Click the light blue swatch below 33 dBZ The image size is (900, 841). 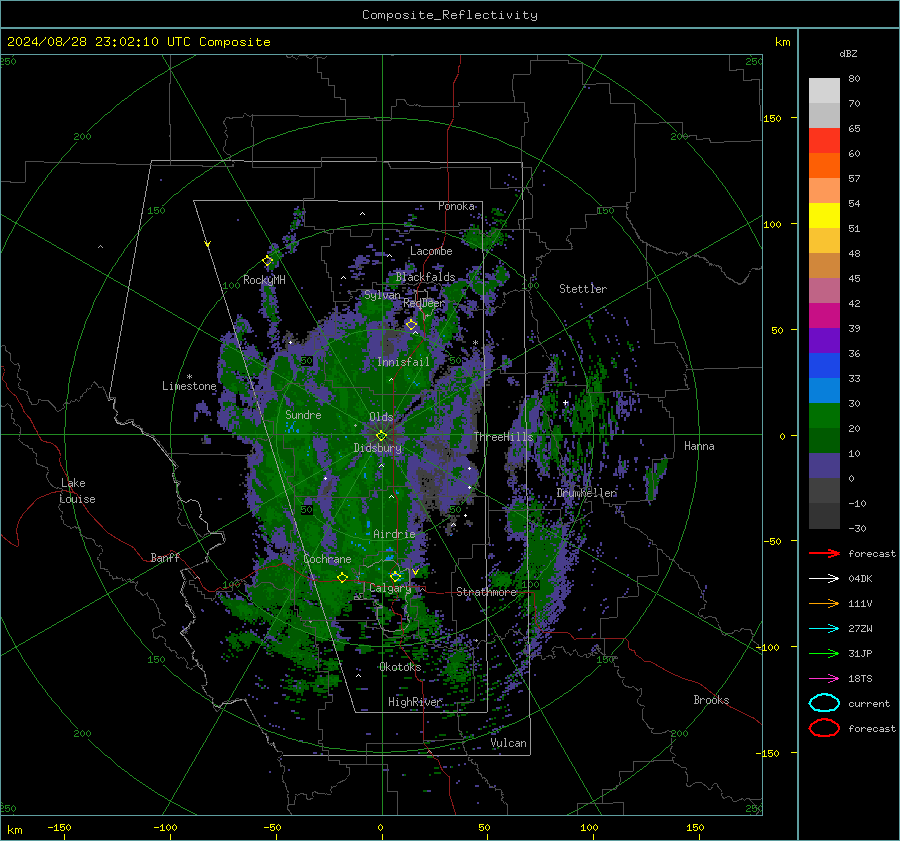tap(824, 390)
